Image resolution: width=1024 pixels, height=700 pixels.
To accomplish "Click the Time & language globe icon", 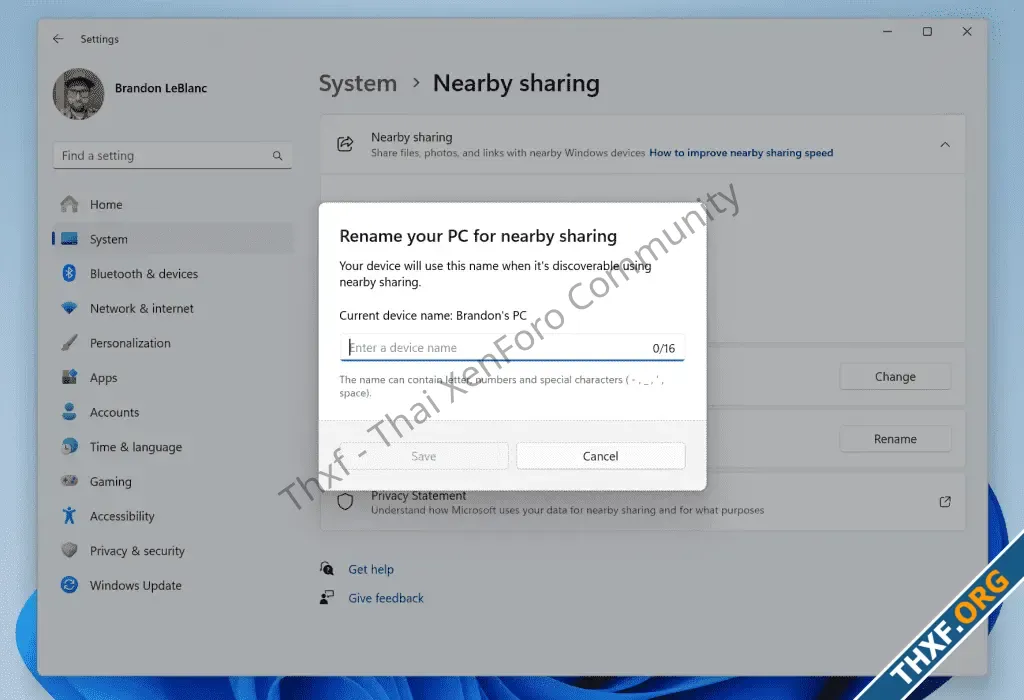I will [69, 446].
